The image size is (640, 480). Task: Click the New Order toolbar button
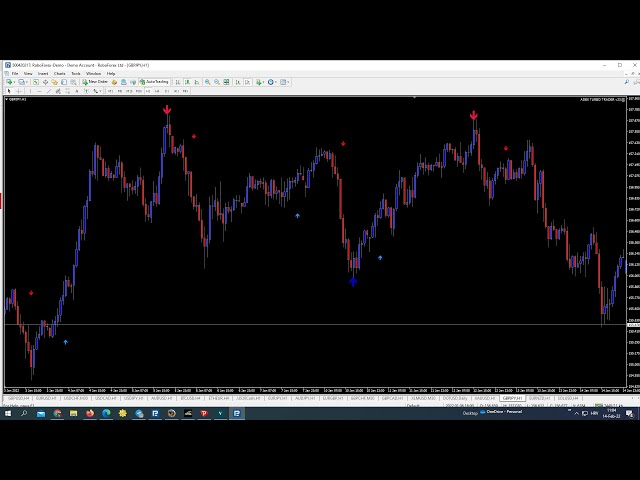coord(96,82)
